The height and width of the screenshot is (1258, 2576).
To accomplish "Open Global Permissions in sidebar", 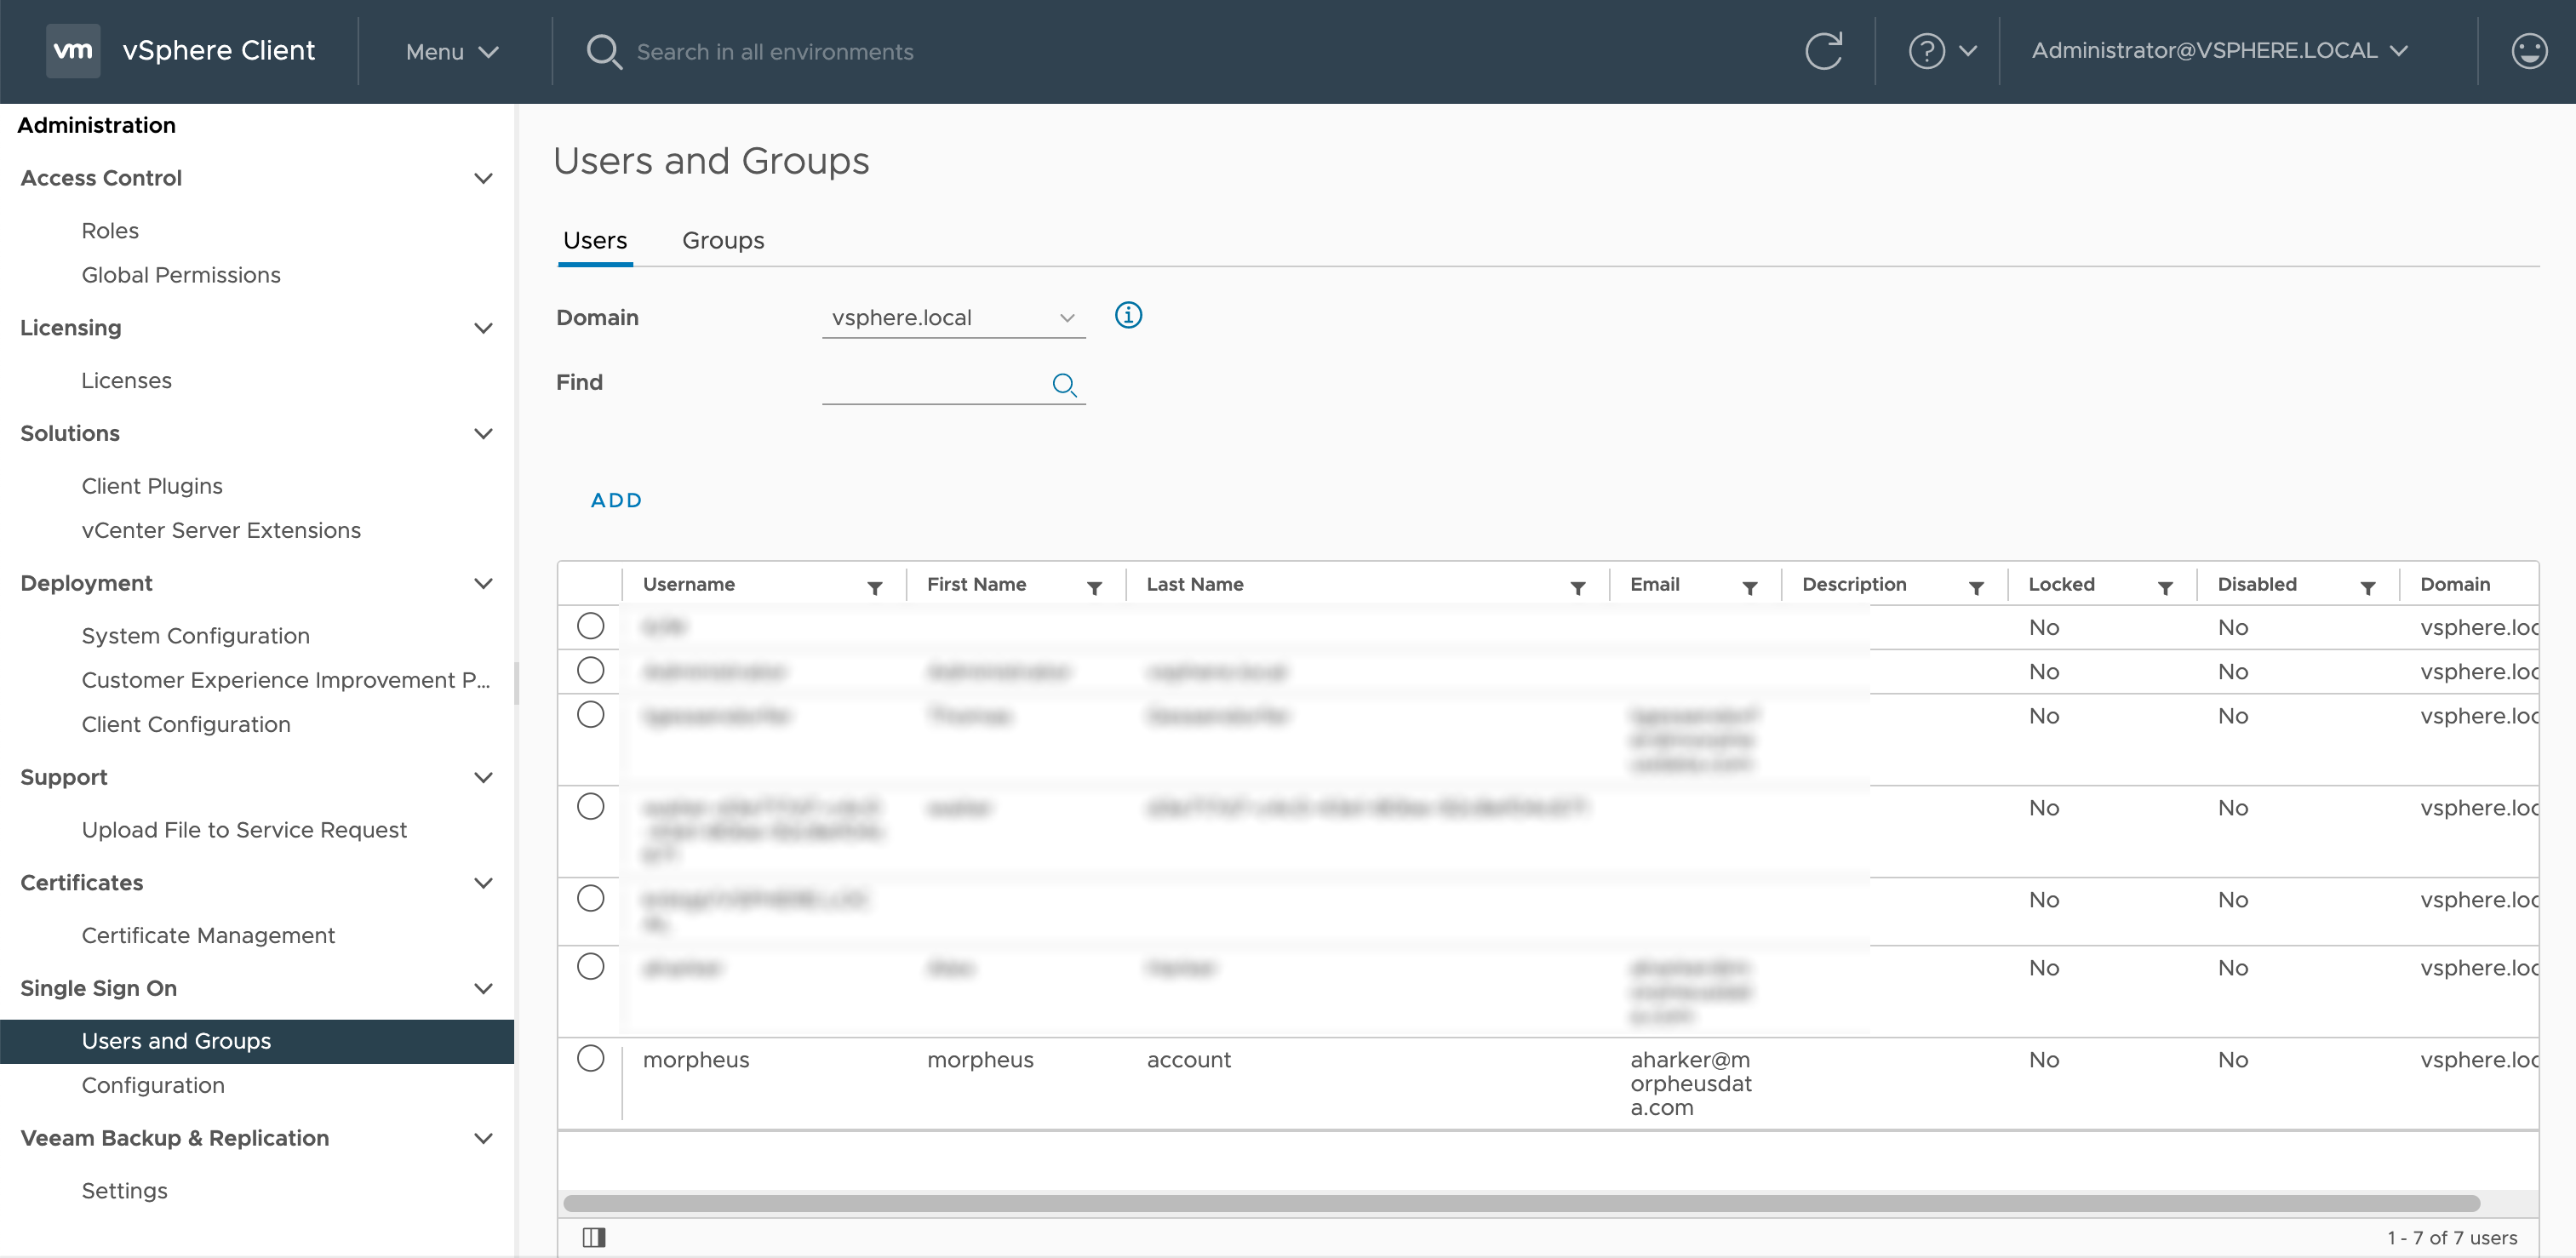I will pyautogui.click(x=181, y=275).
